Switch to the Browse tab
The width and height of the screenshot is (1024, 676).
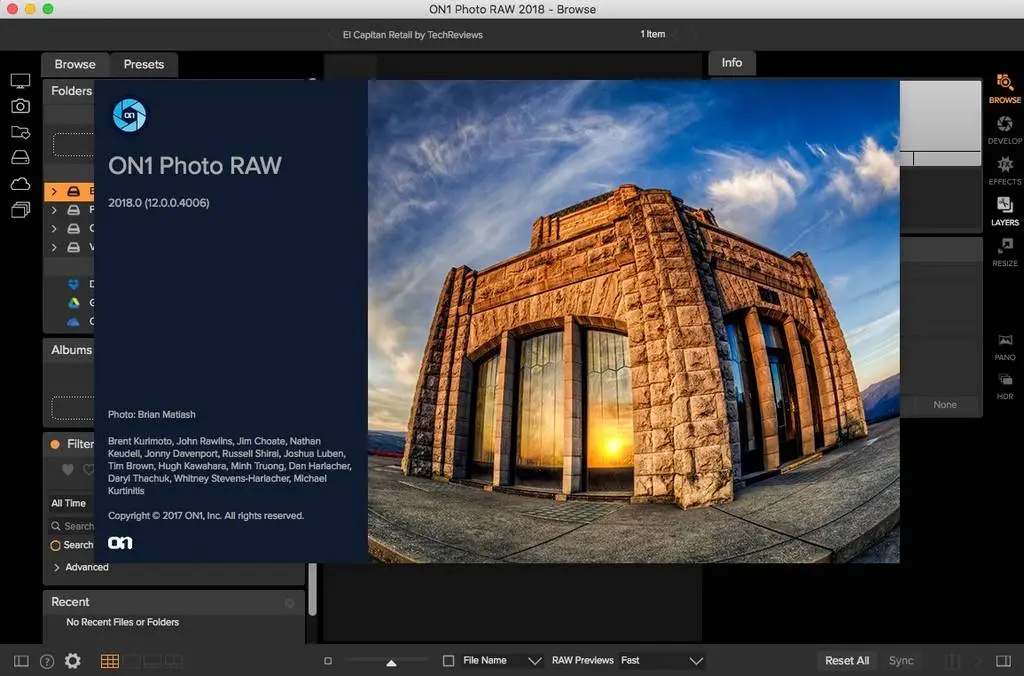tap(75, 64)
